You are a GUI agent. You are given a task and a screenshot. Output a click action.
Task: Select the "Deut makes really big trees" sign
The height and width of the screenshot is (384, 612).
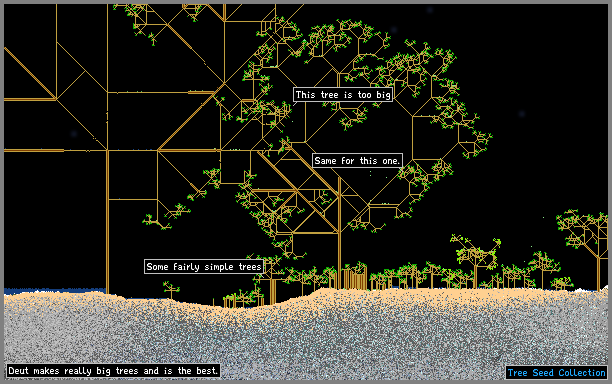[x=113, y=370]
